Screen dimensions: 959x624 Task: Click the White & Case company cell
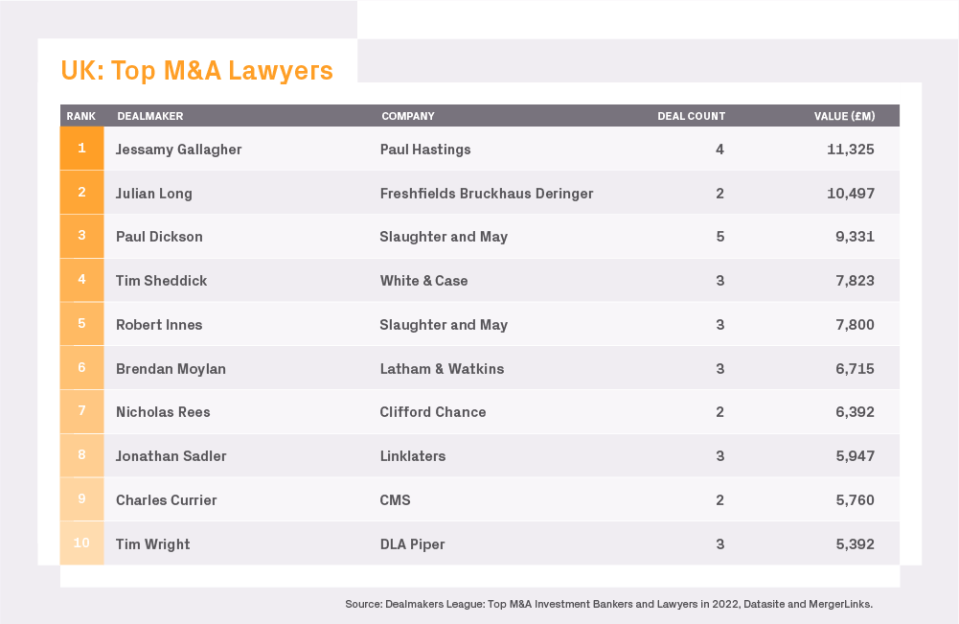tap(424, 281)
